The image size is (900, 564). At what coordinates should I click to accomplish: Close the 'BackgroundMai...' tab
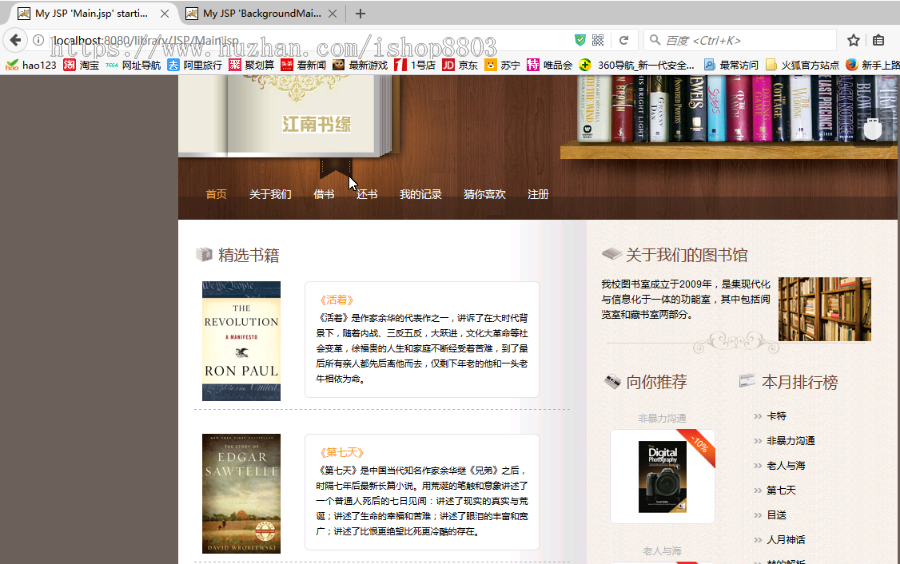[x=332, y=13]
